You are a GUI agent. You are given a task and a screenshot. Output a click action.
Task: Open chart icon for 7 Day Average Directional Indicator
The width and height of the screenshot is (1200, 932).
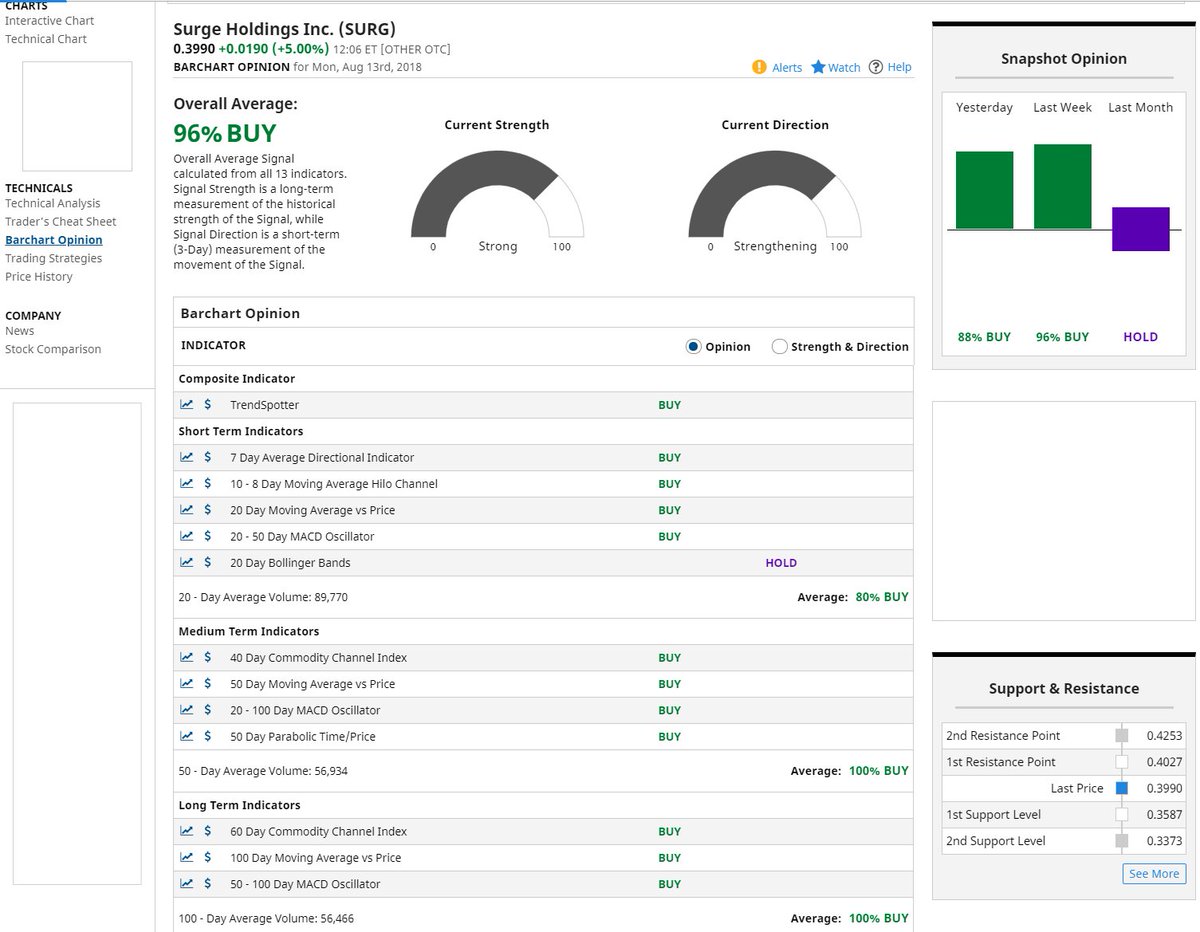click(x=187, y=457)
